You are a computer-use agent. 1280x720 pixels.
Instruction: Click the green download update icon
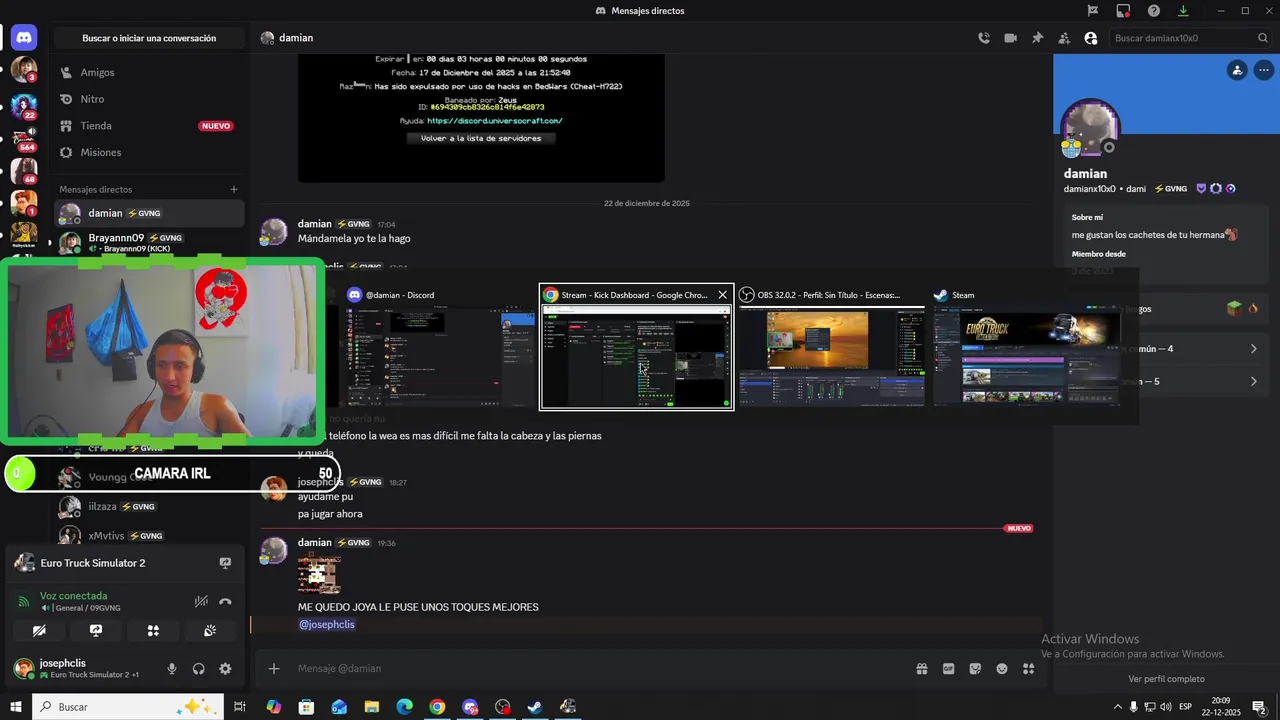tap(1183, 10)
